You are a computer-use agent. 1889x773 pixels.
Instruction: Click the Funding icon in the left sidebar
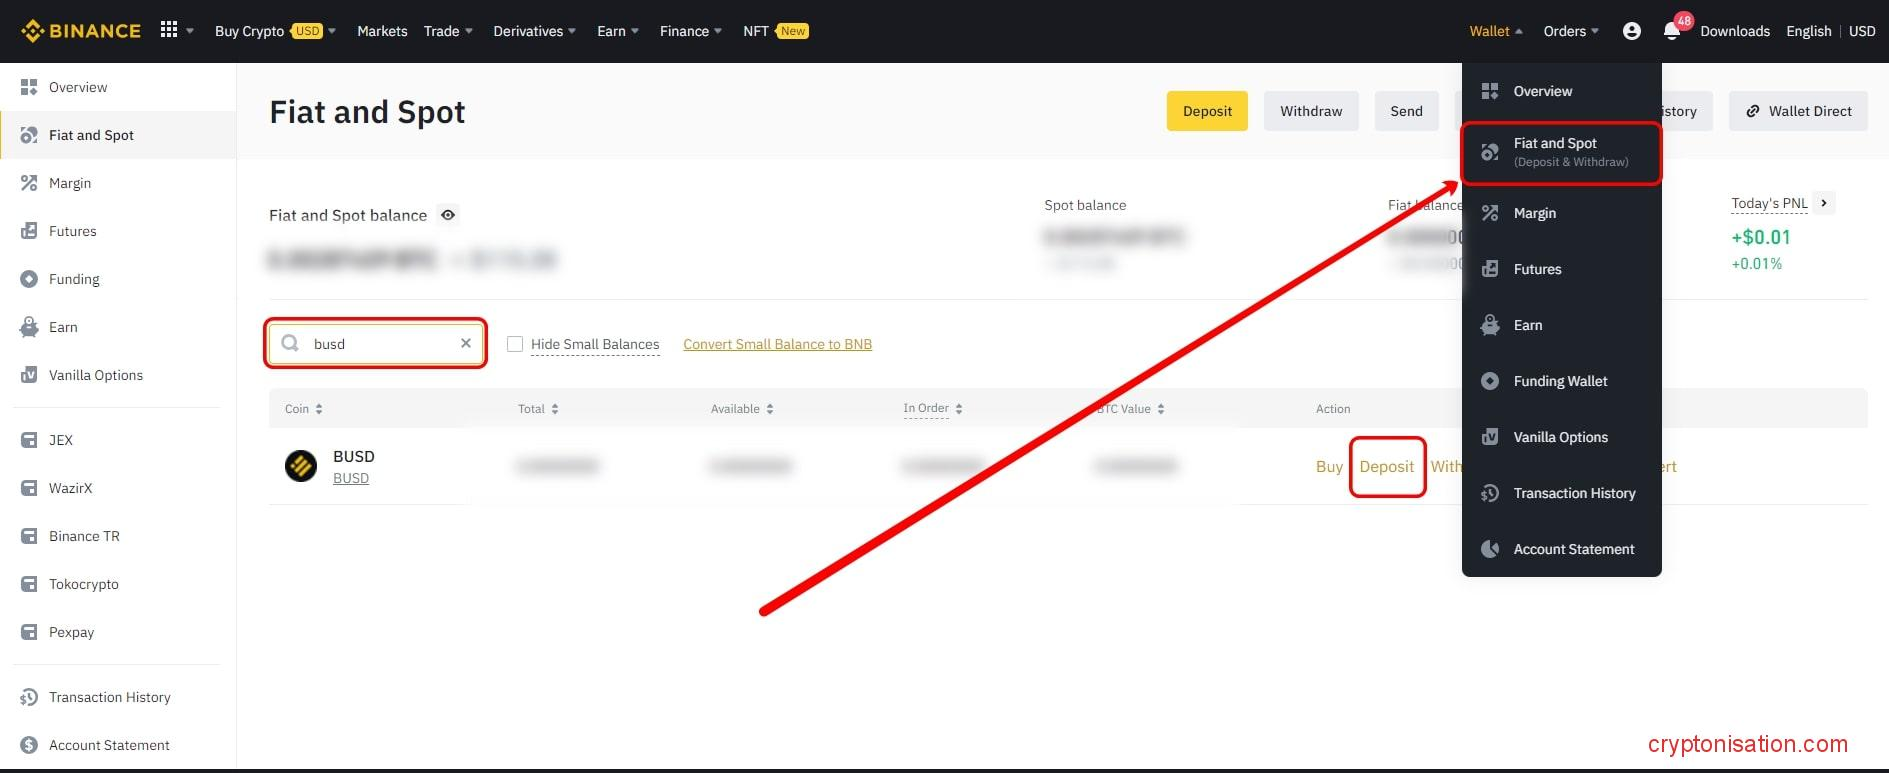pos(29,279)
